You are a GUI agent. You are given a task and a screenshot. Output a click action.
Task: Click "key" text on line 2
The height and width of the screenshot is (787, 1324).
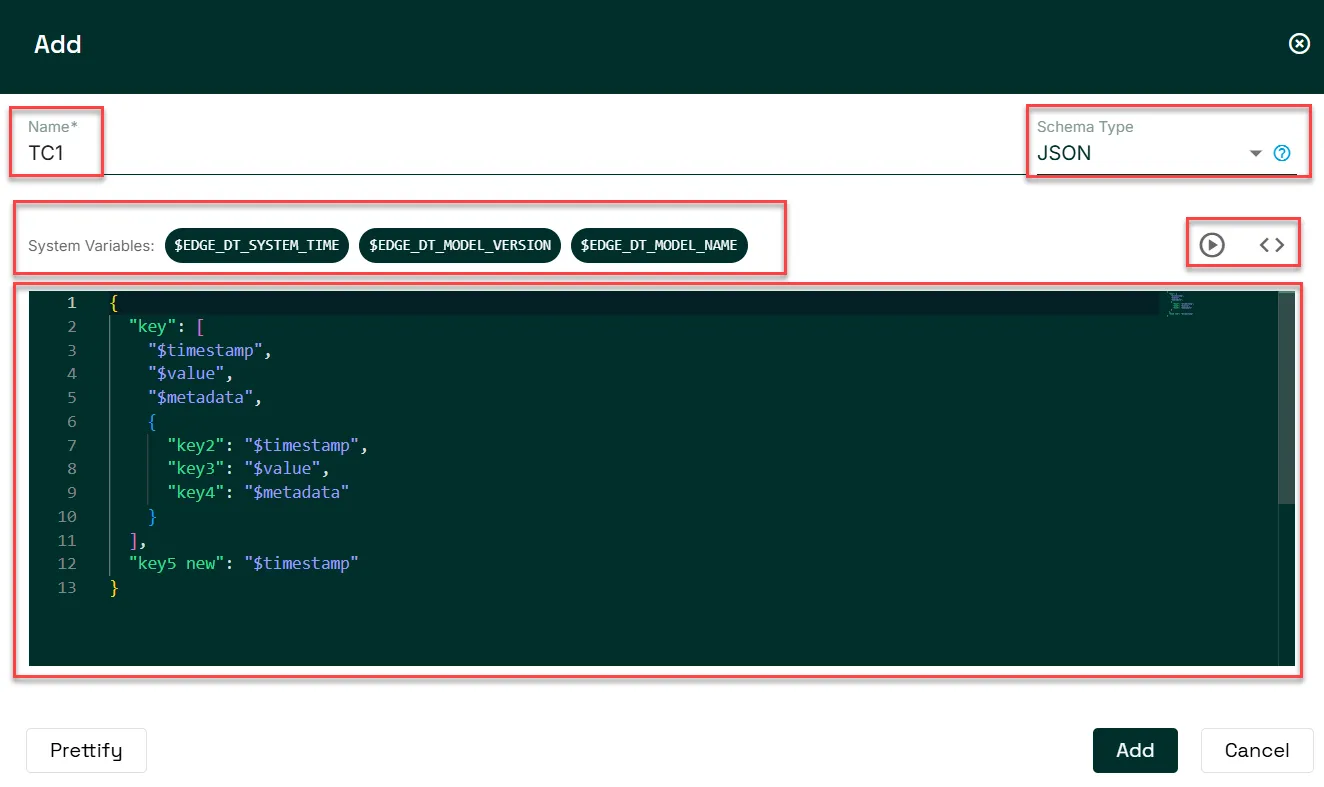tap(153, 326)
